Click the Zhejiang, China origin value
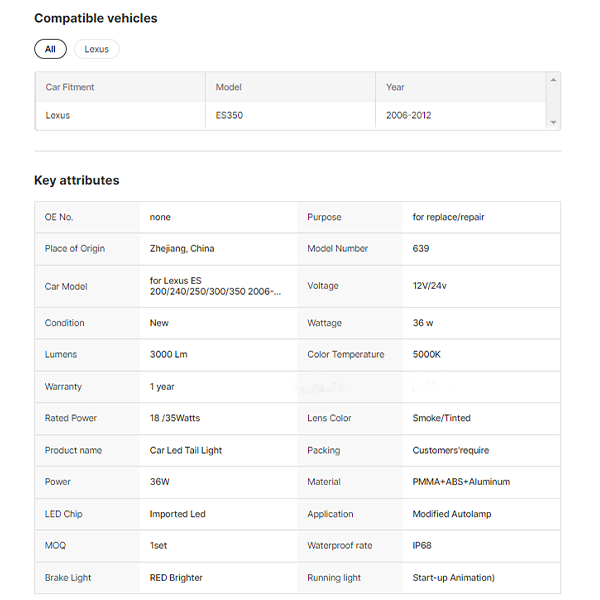 pyautogui.click(x=182, y=248)
